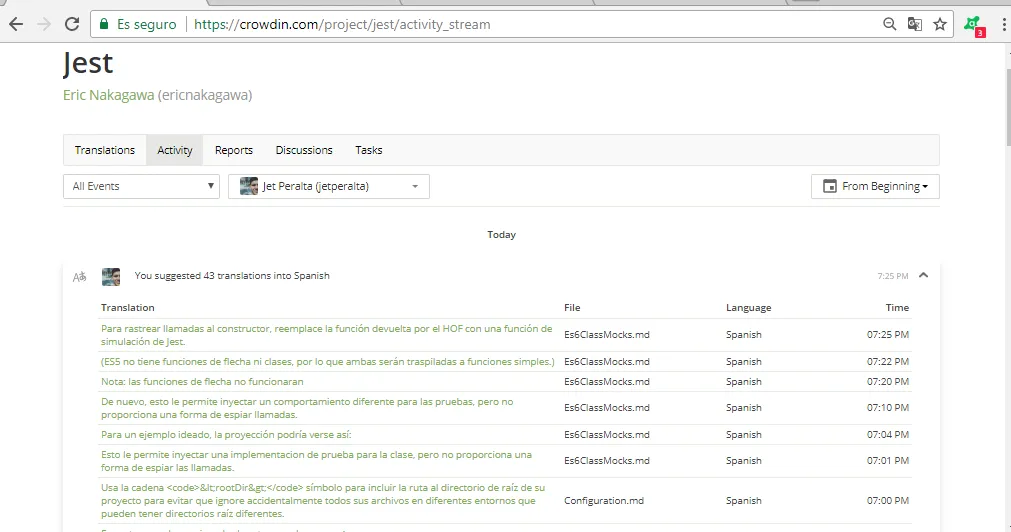Bookmark page with the star icon
1011x532 pixels.
pos(940,25)
